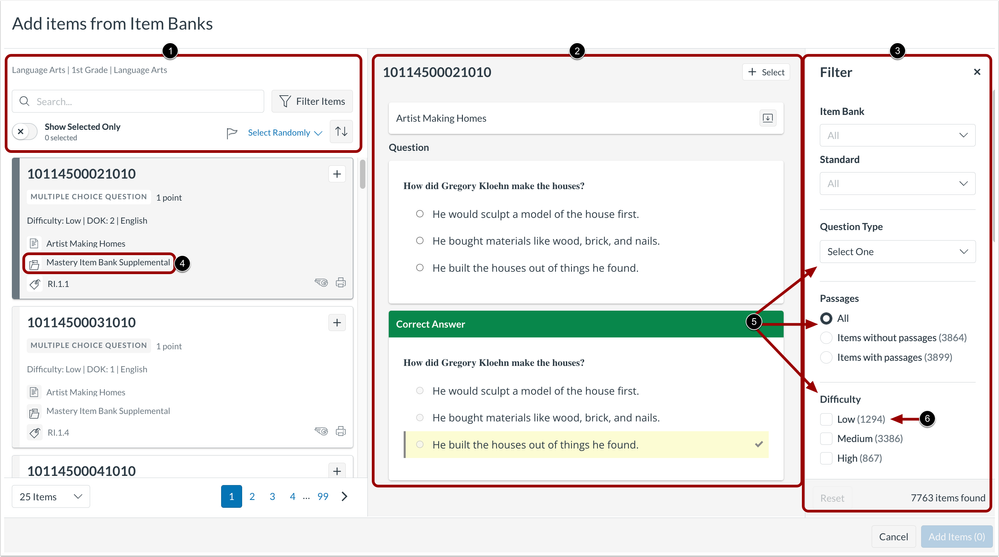
Task: Choose first question answer about sculpting a model
Action: (x=420, y=214)
